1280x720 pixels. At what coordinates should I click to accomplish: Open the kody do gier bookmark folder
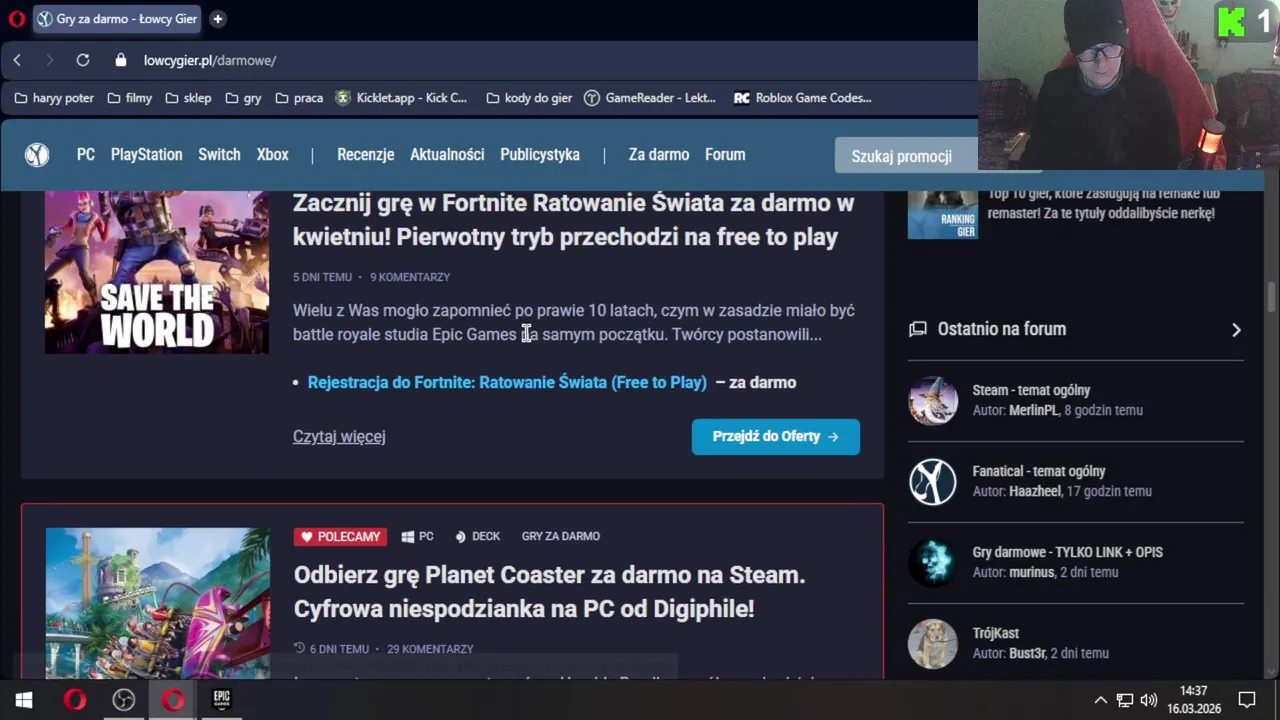coord(529,98)
